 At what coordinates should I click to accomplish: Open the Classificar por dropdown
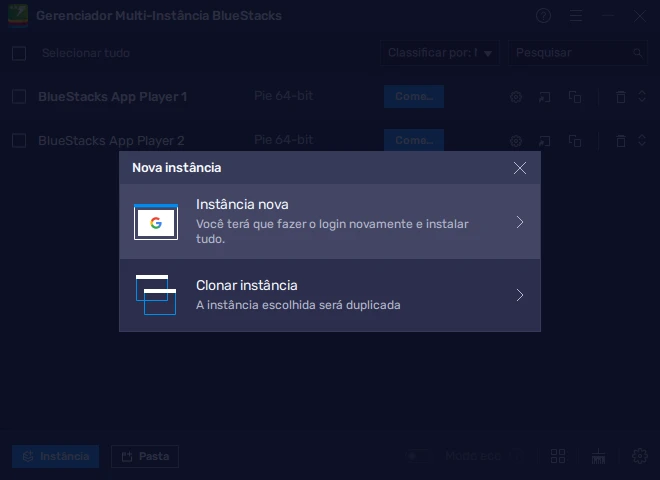440,53
